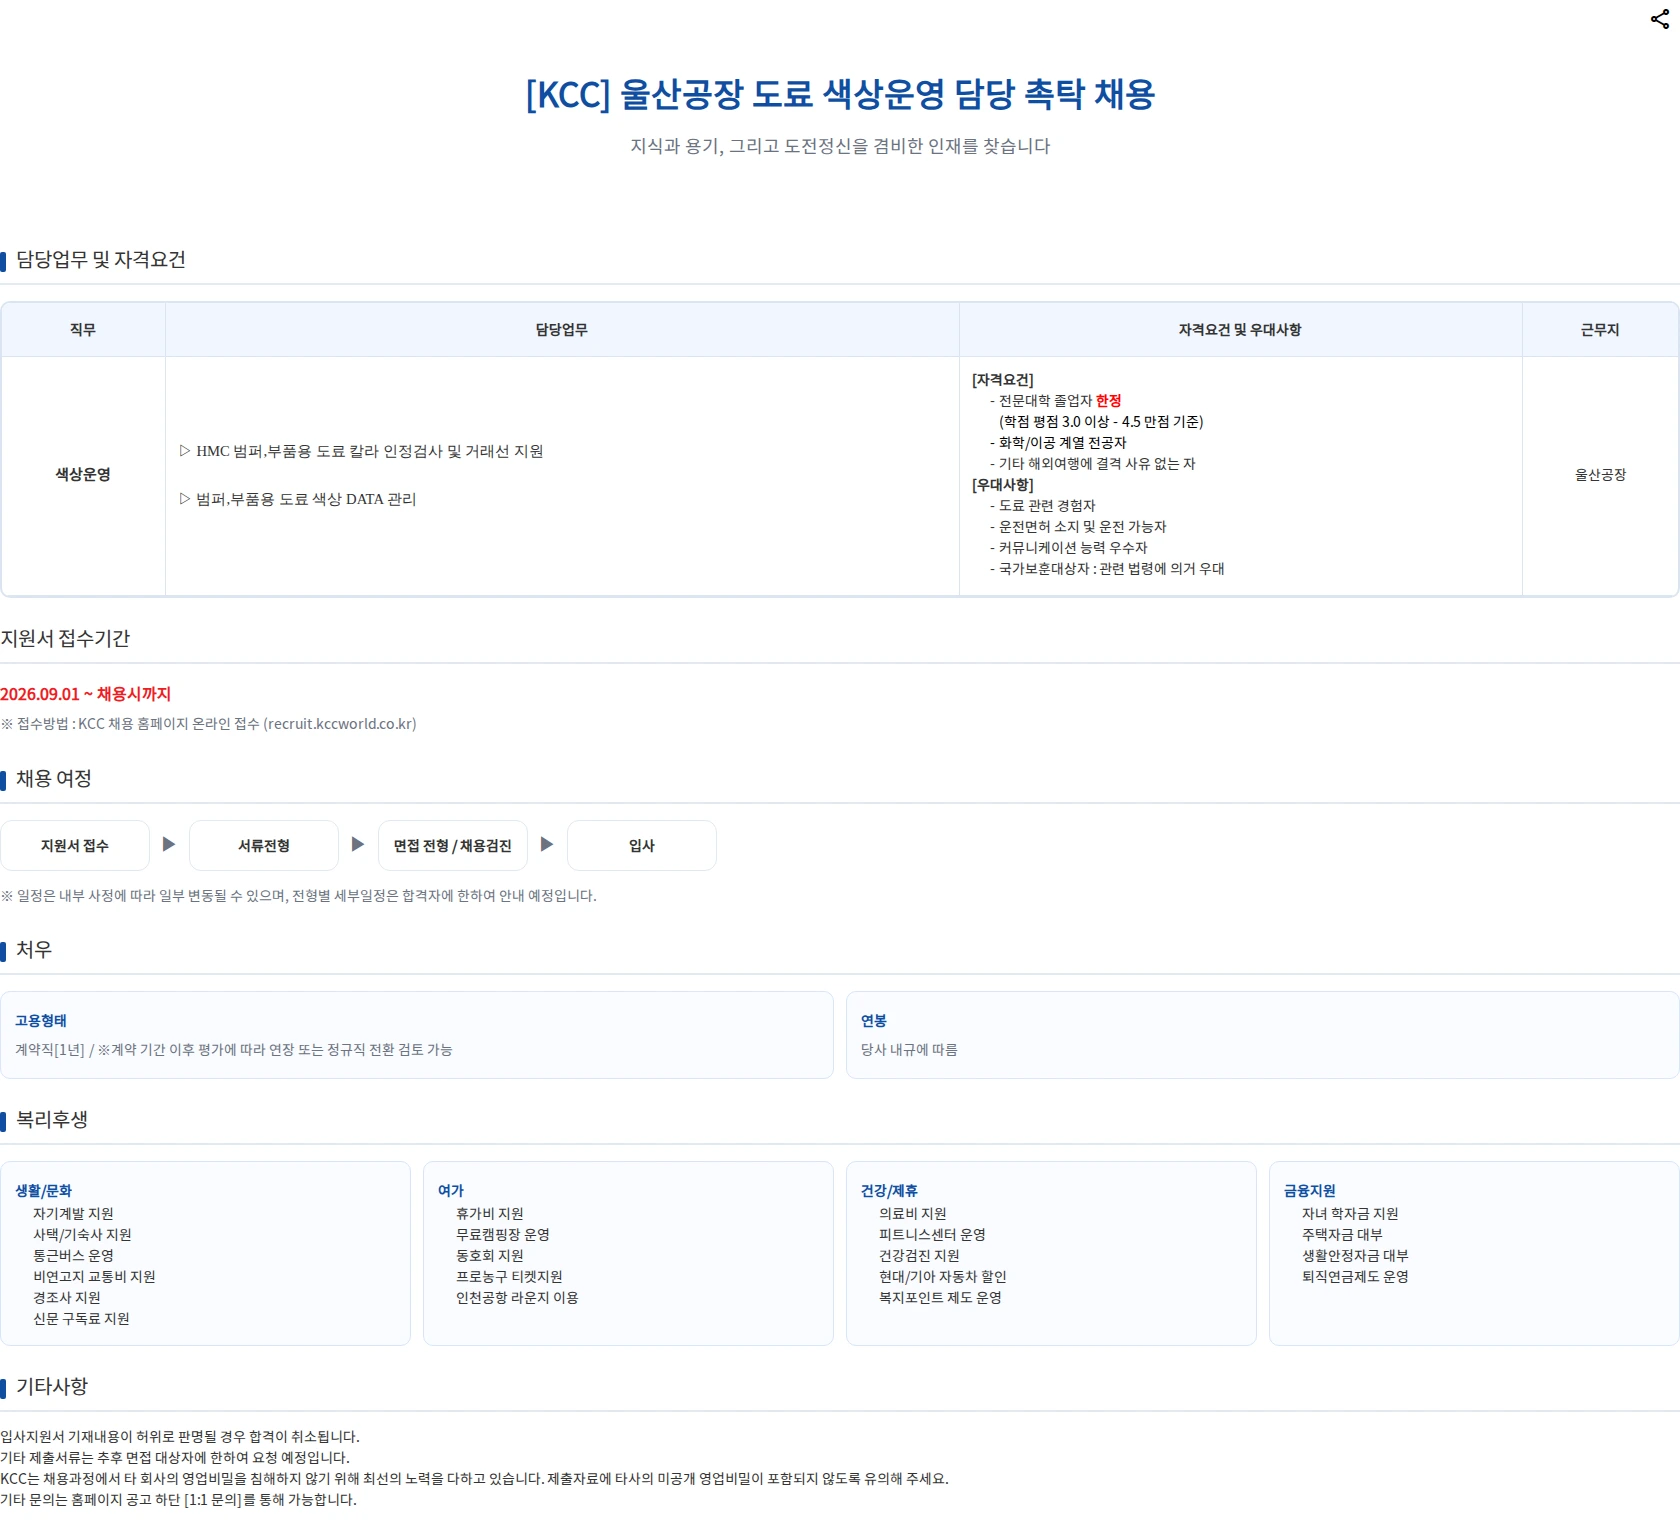Click 인천공항 라운지 이용
Viewport: 1680px width, 1539px height.
coord(517,1298)
